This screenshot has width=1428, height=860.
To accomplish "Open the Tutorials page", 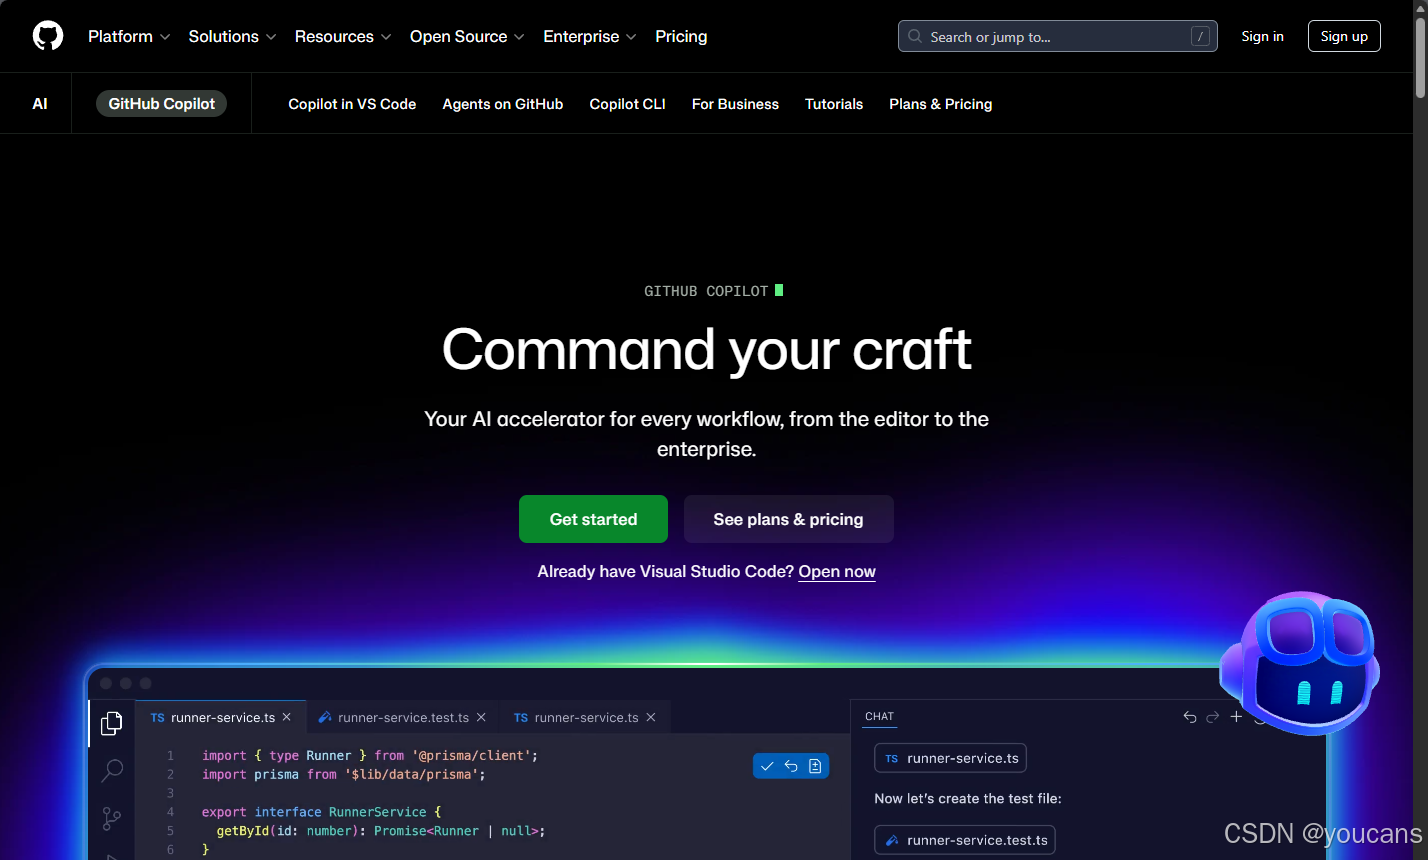I will click(834, 104).
